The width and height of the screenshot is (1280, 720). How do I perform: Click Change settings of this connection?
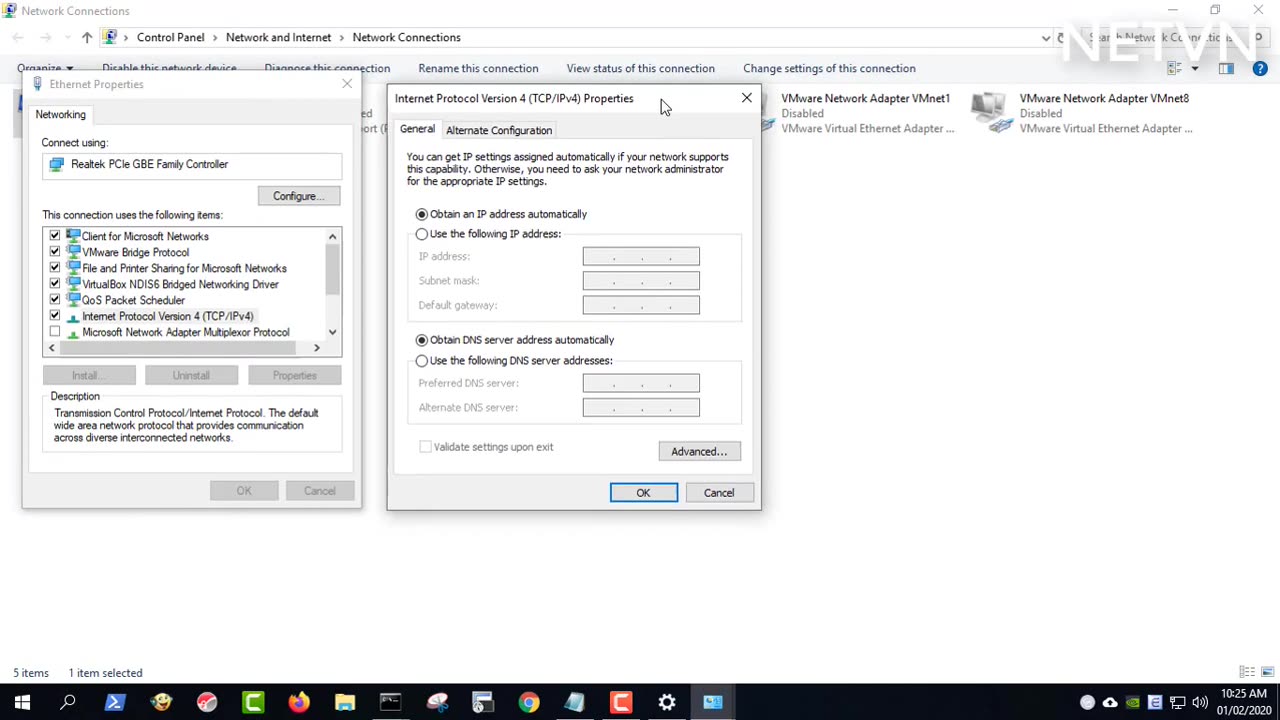(829, 68)
